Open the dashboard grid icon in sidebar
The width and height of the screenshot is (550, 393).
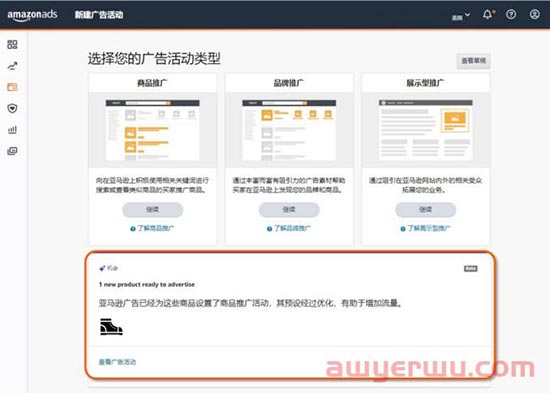click(x=12, y=45)
